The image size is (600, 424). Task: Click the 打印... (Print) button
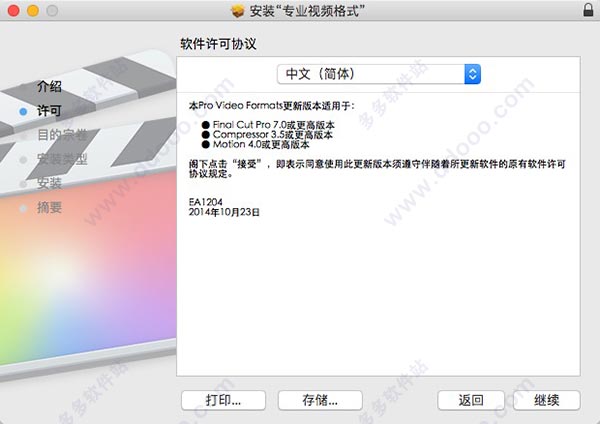tap(223, 400)
